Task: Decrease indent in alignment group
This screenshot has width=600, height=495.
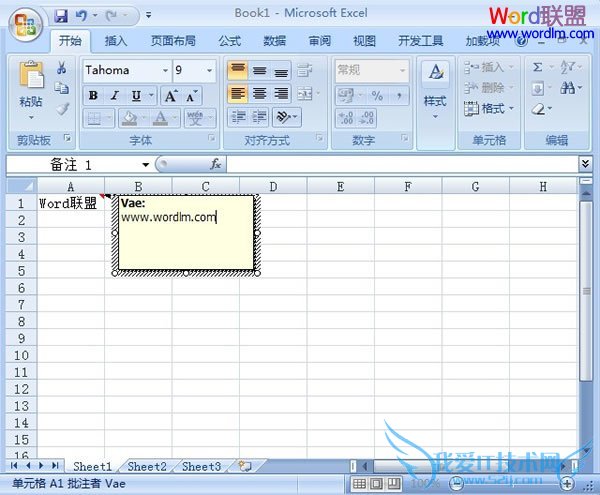Action: (238, 117)
